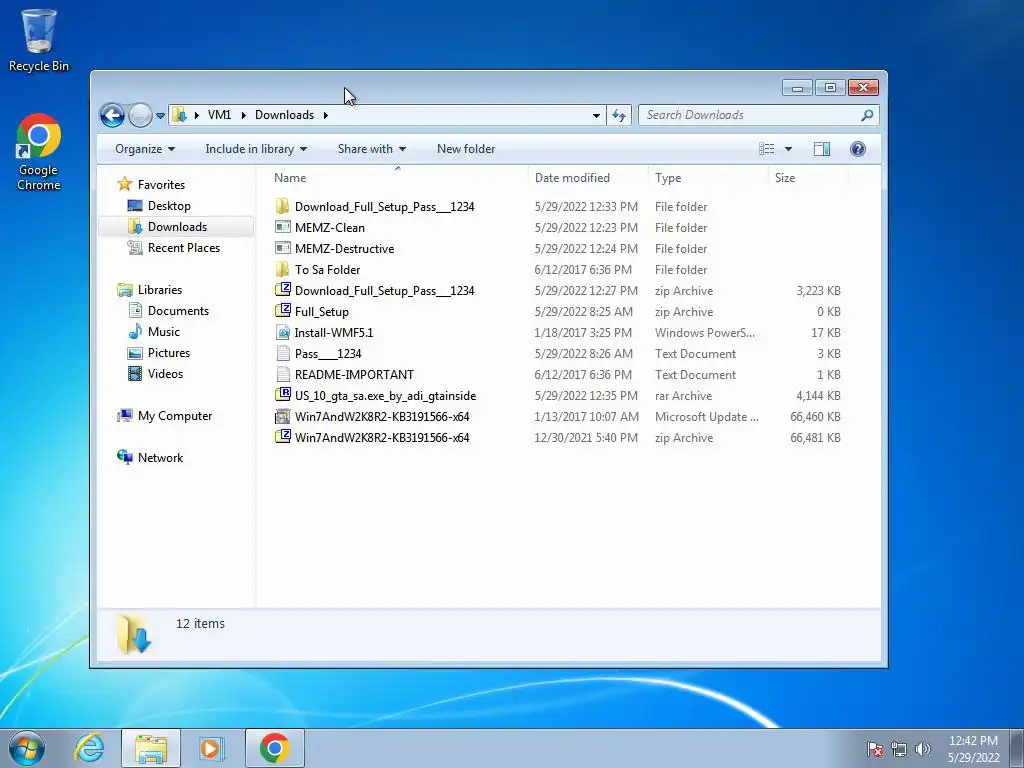Open the Music library

point(163,332)
